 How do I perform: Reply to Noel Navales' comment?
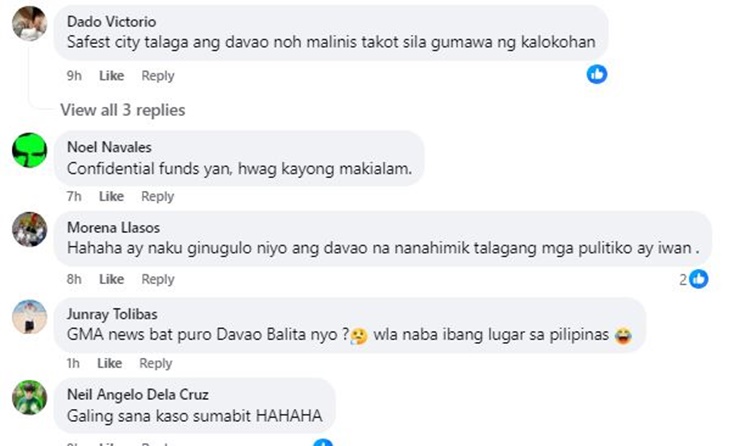coord(158,196)
